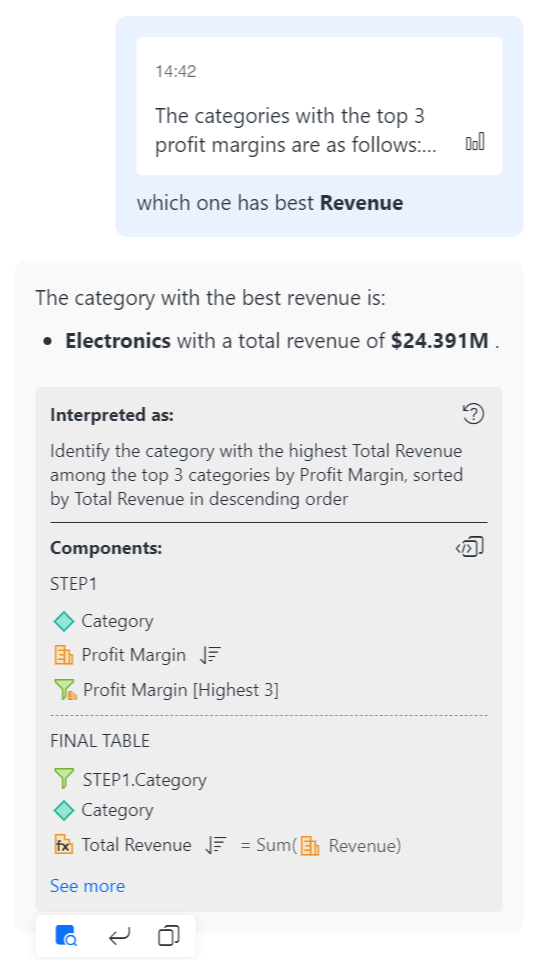Click the chart icon in quoted message
The width and height of the screenshot is (544, 978).
coord(475,142)
